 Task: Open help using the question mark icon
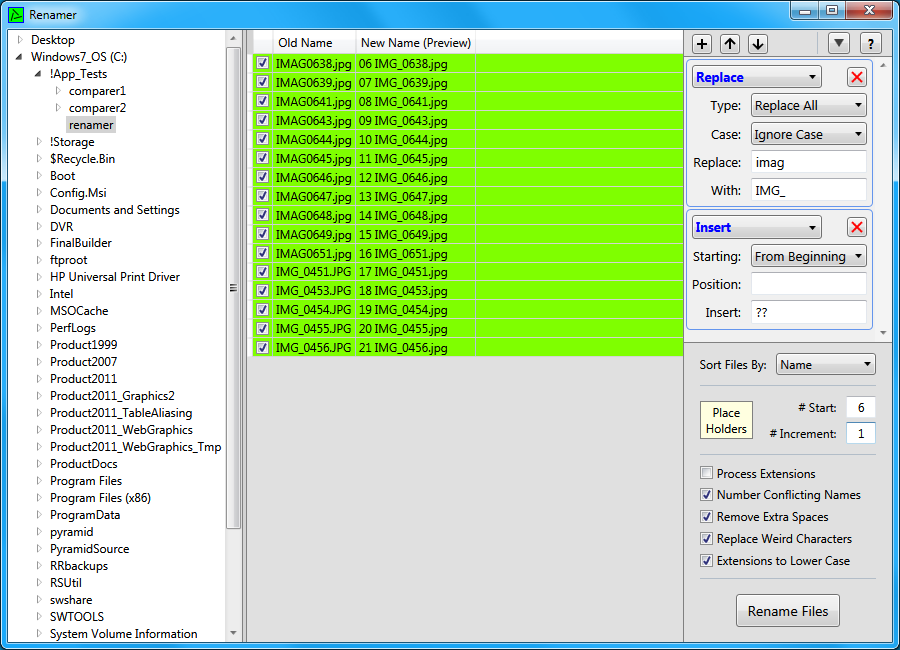870,43
